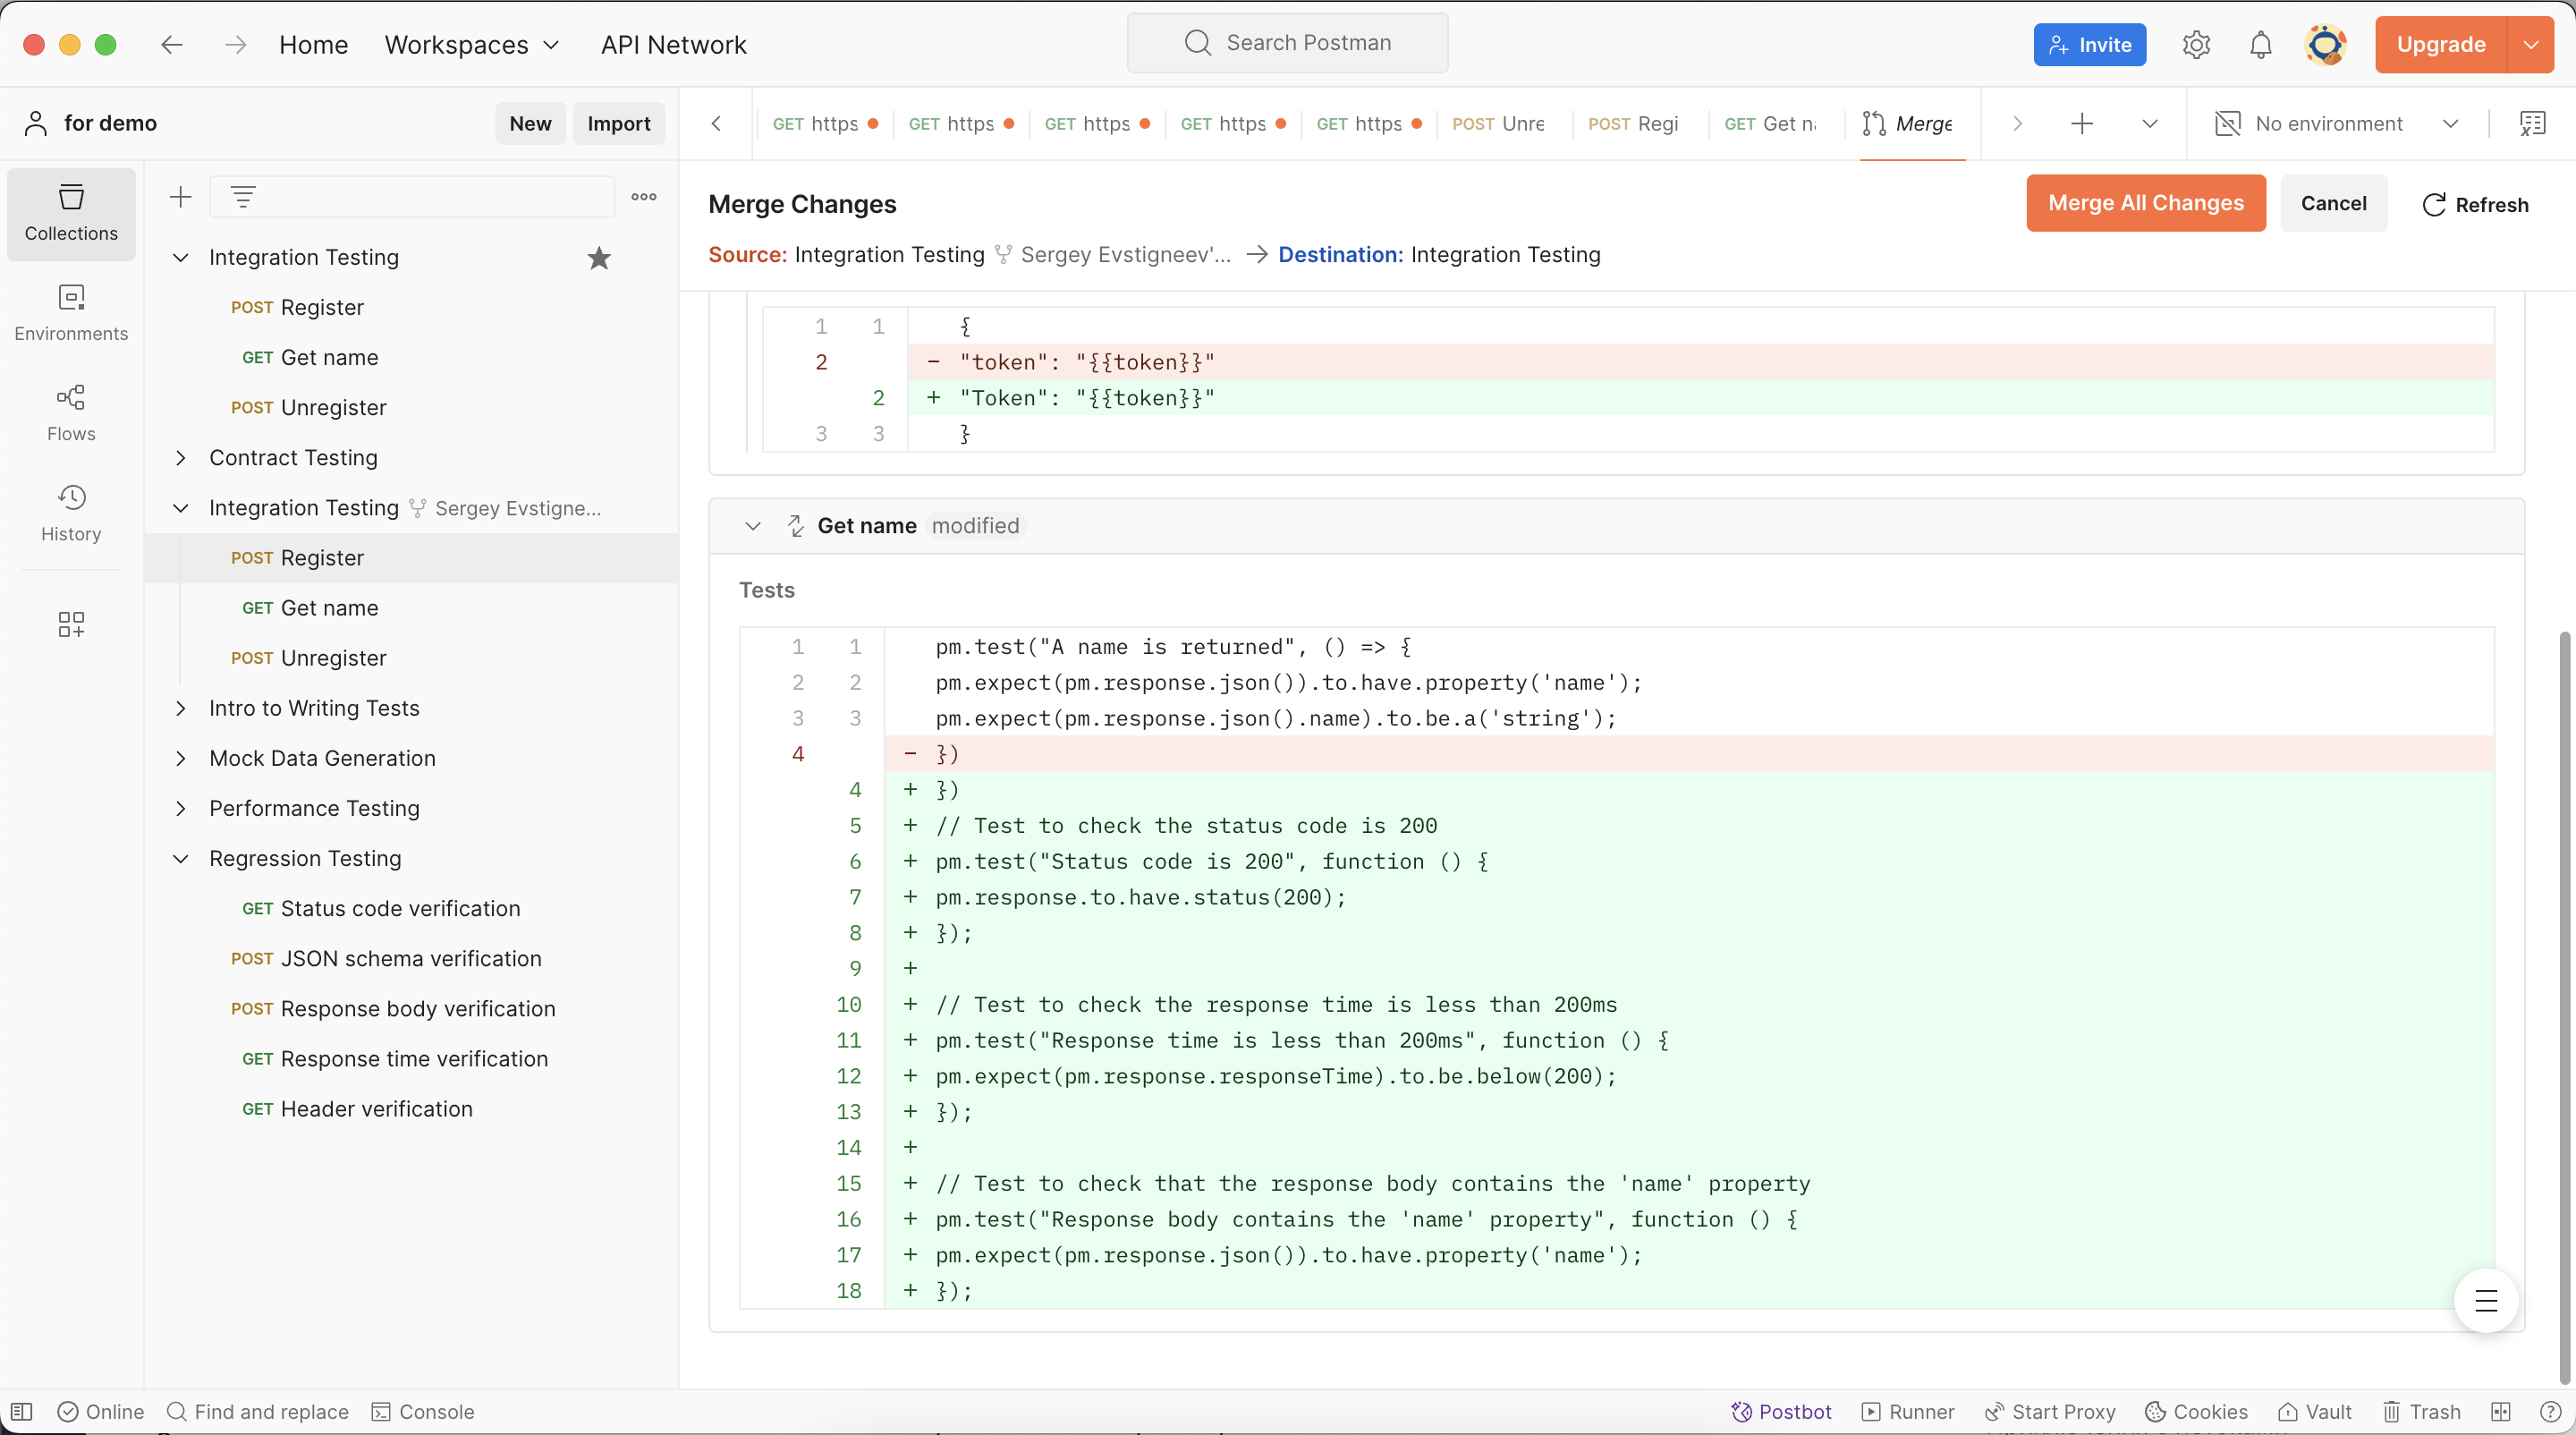Viewport: 2576px width, 1435px height.
Task: Open Cookies from the status bar
Action: point(2197,1411)
